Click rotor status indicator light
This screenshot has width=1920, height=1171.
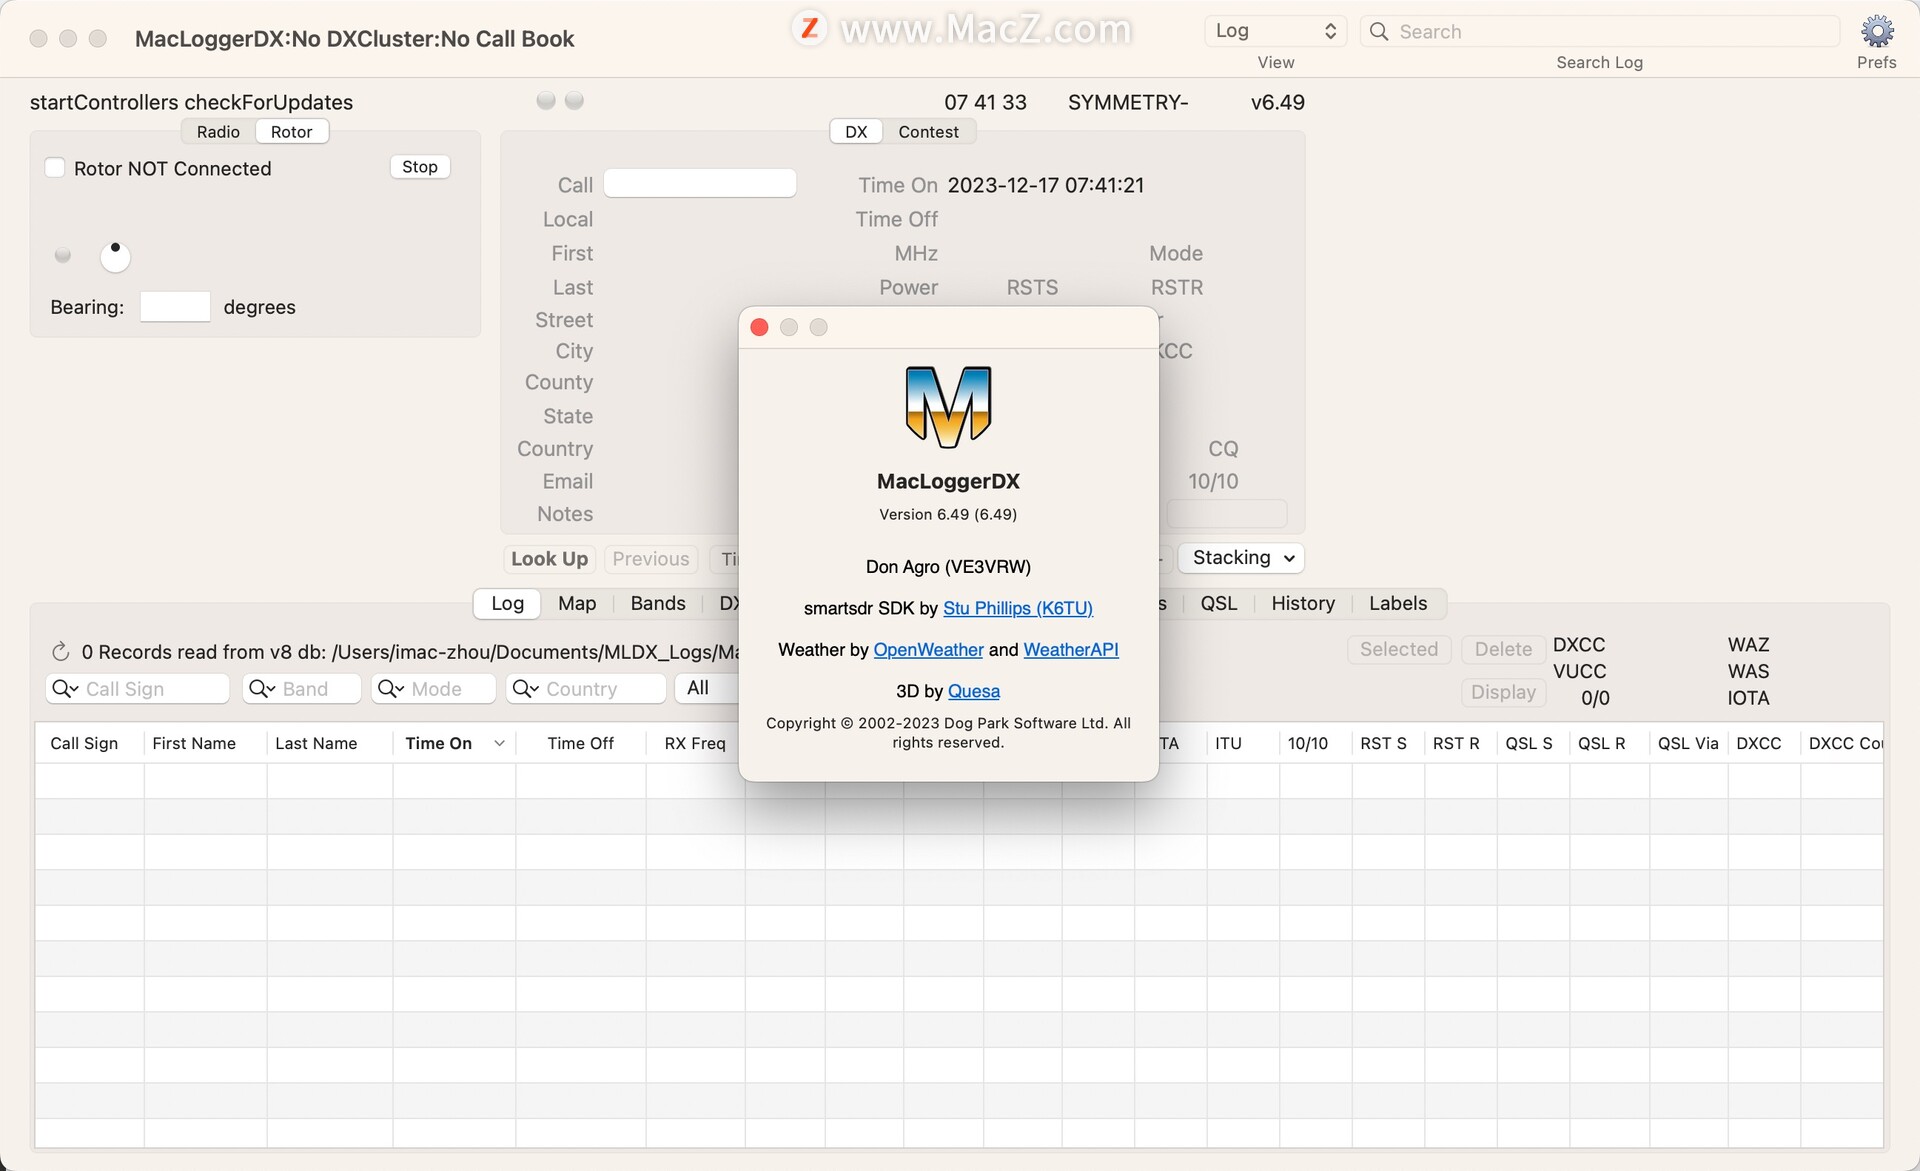tap(63, 255)
